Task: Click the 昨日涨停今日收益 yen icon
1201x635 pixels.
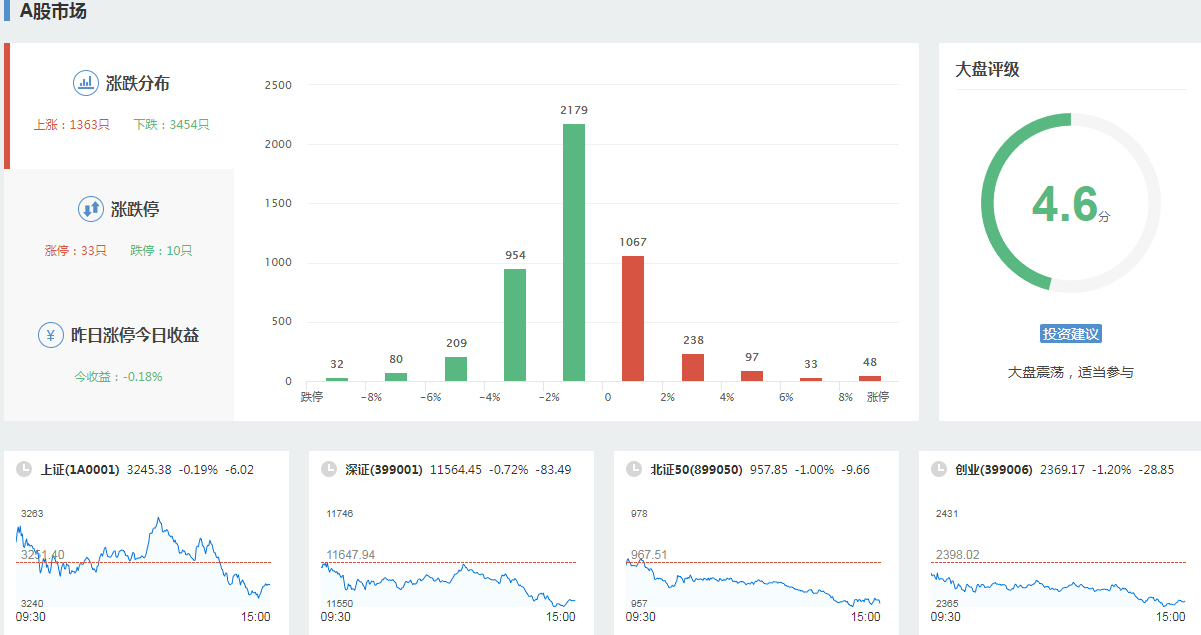Action: 51,335
